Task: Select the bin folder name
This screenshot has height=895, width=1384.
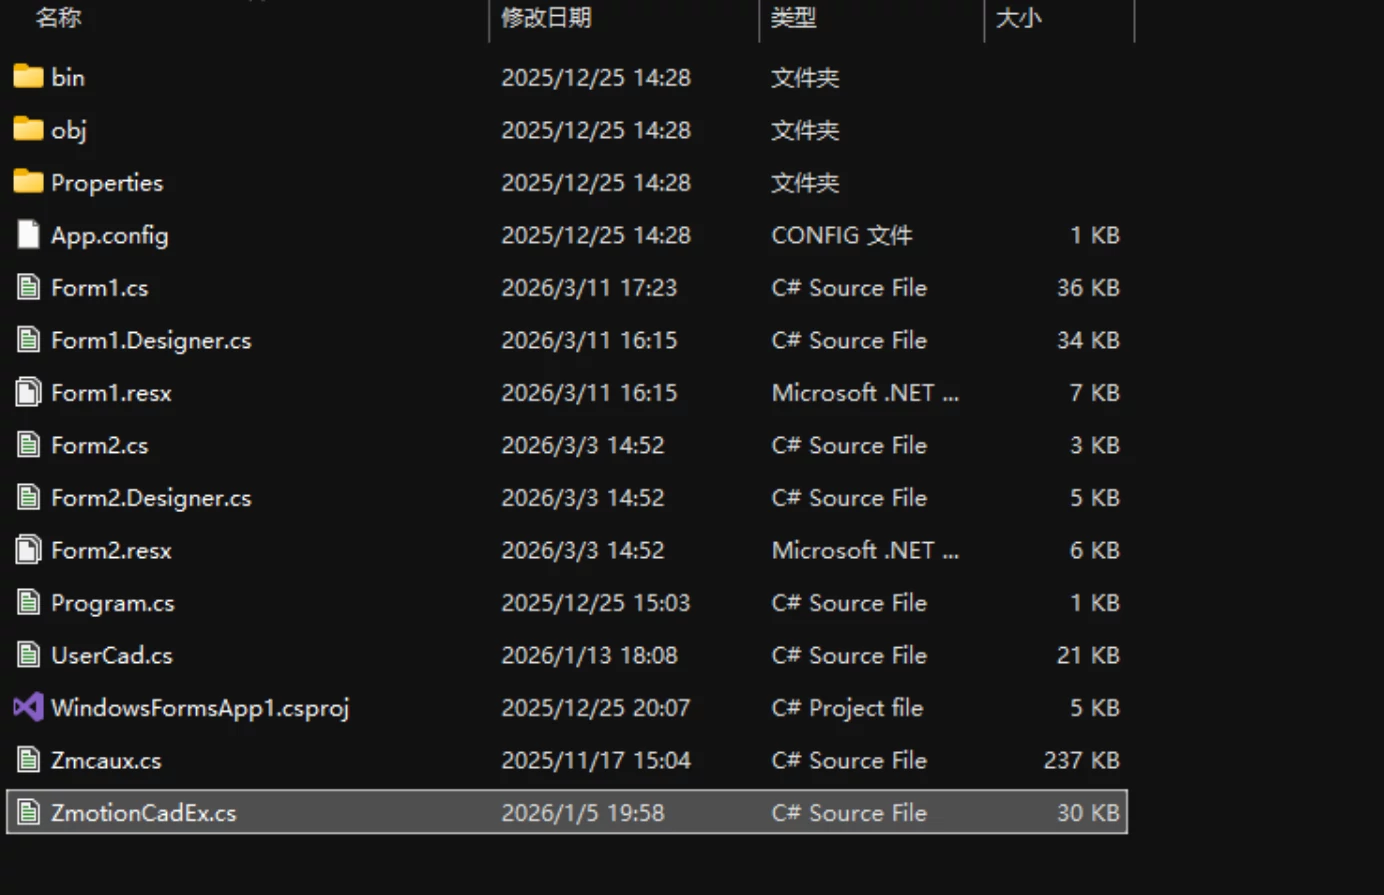Action: click(68, 77)
